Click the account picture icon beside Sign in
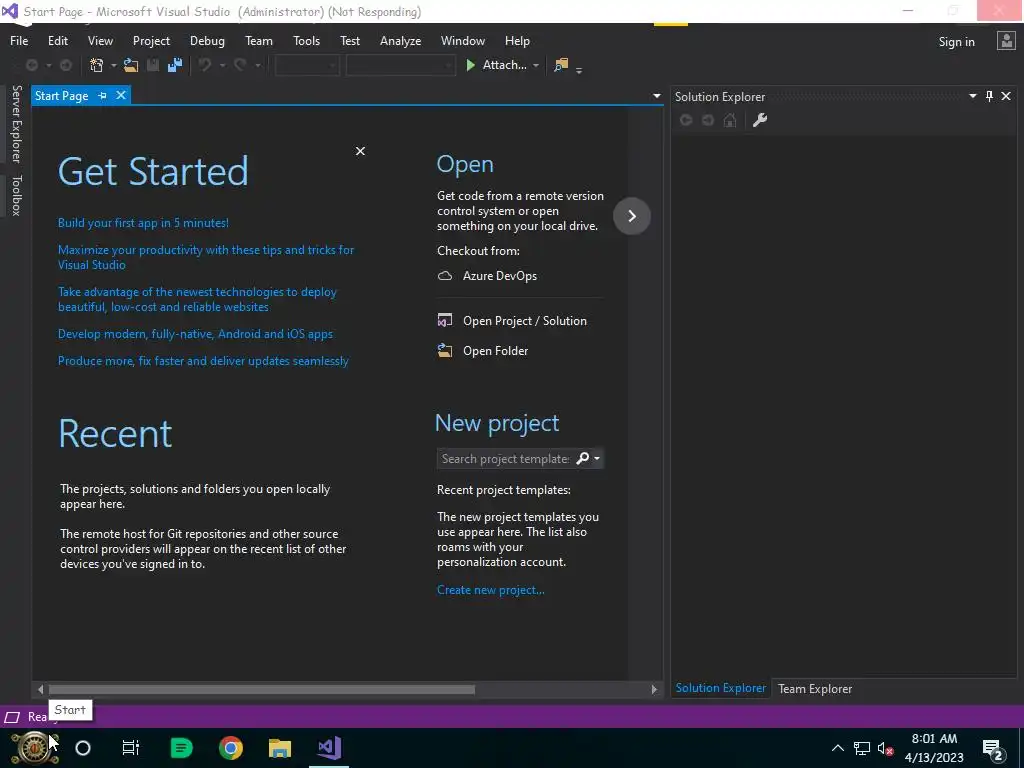Image resolution: width=1024 pixels, height=768 pixels. 1006,41
